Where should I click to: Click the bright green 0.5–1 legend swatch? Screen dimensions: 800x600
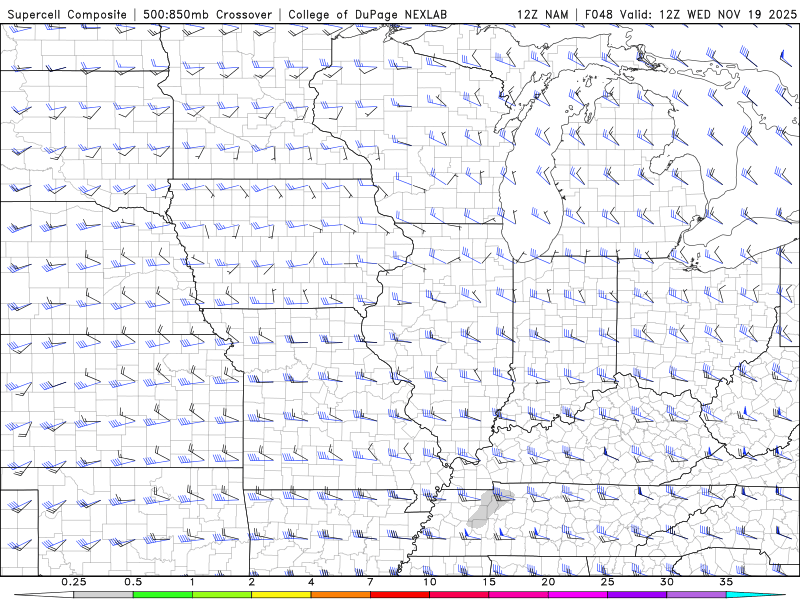pyautogui.click(x=163, y=595)
